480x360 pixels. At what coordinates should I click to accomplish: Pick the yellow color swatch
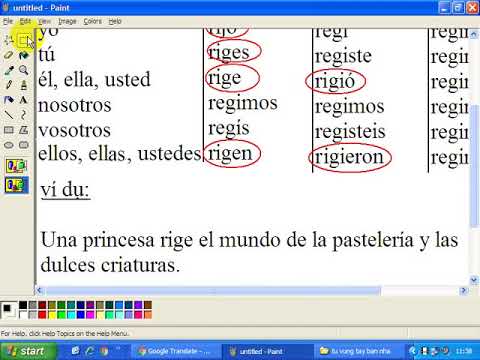click(52, 314)
